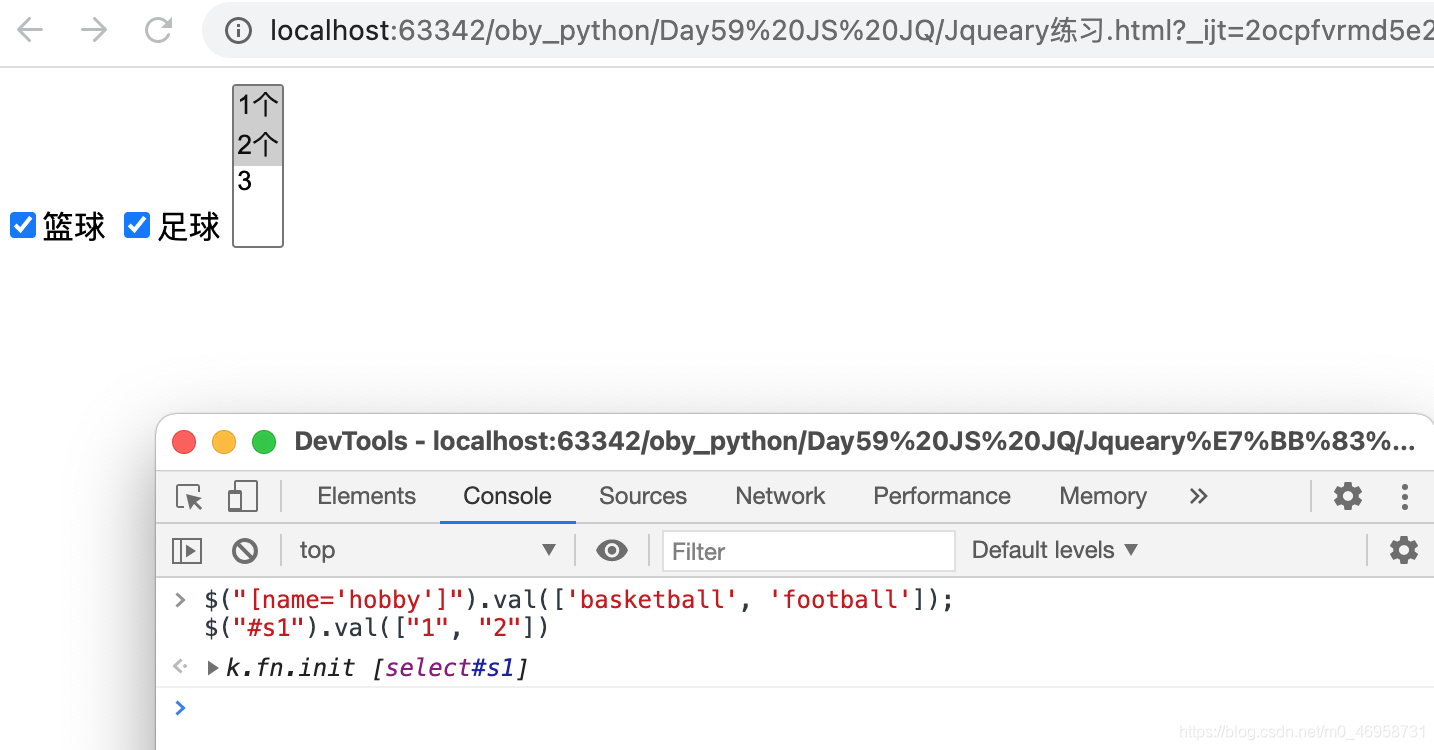Image resolution: width=1434 pixels, height=750 pixels.
Task: Open the Sources tab
Action: tap(643, 496)
